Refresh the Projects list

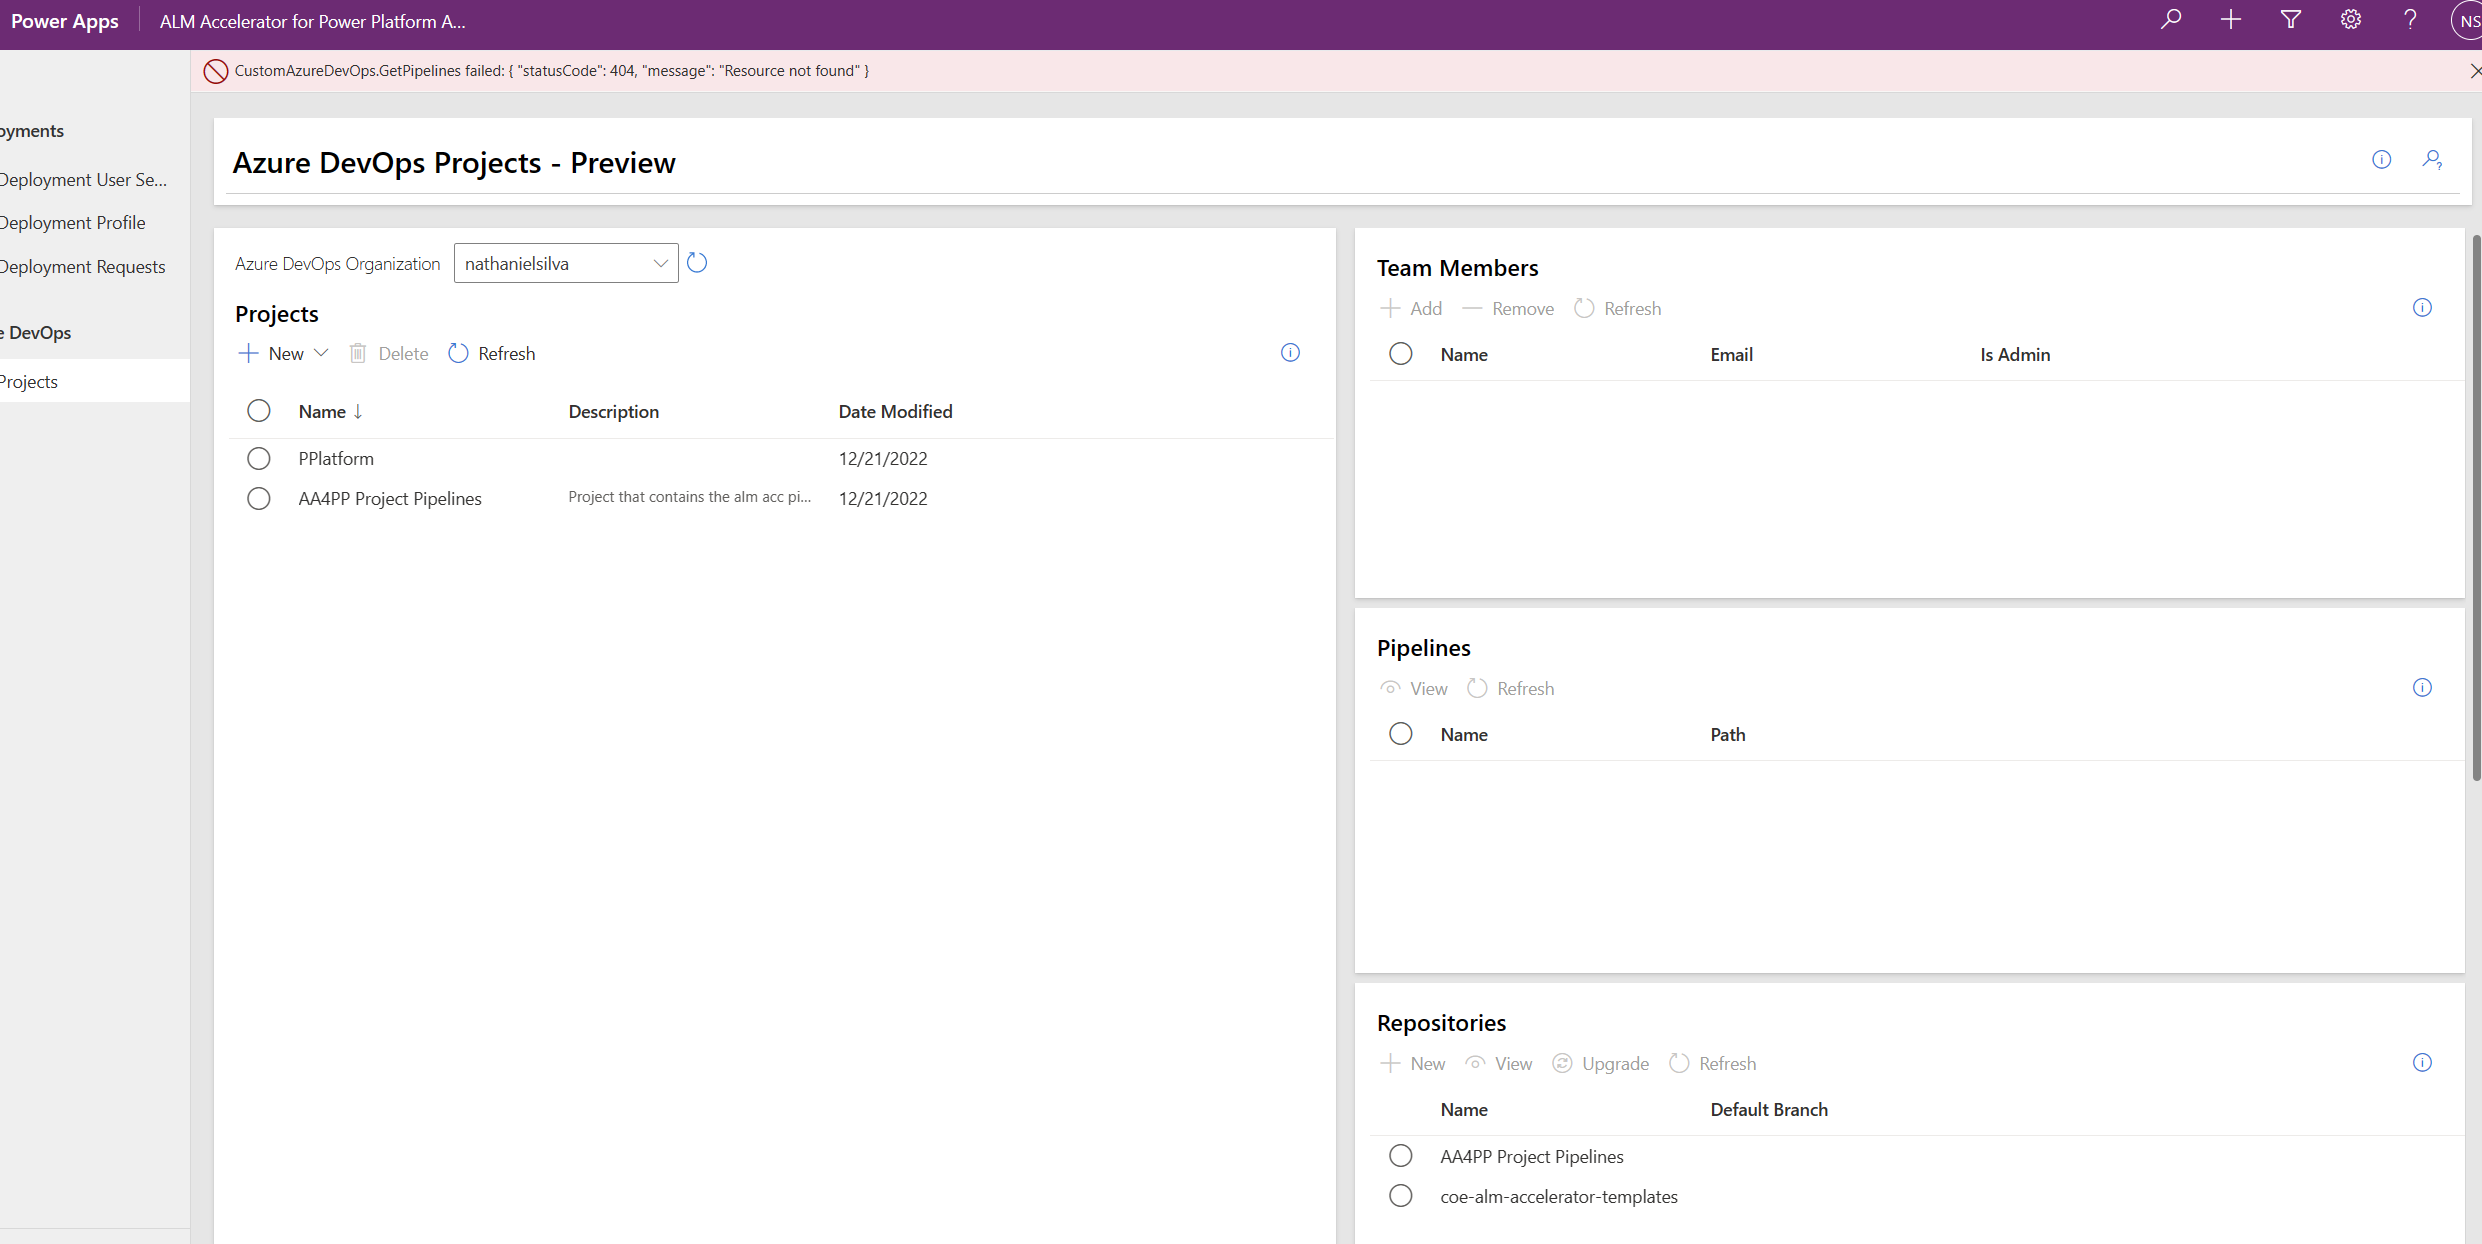pyautogui.click(x=492, y=353)
